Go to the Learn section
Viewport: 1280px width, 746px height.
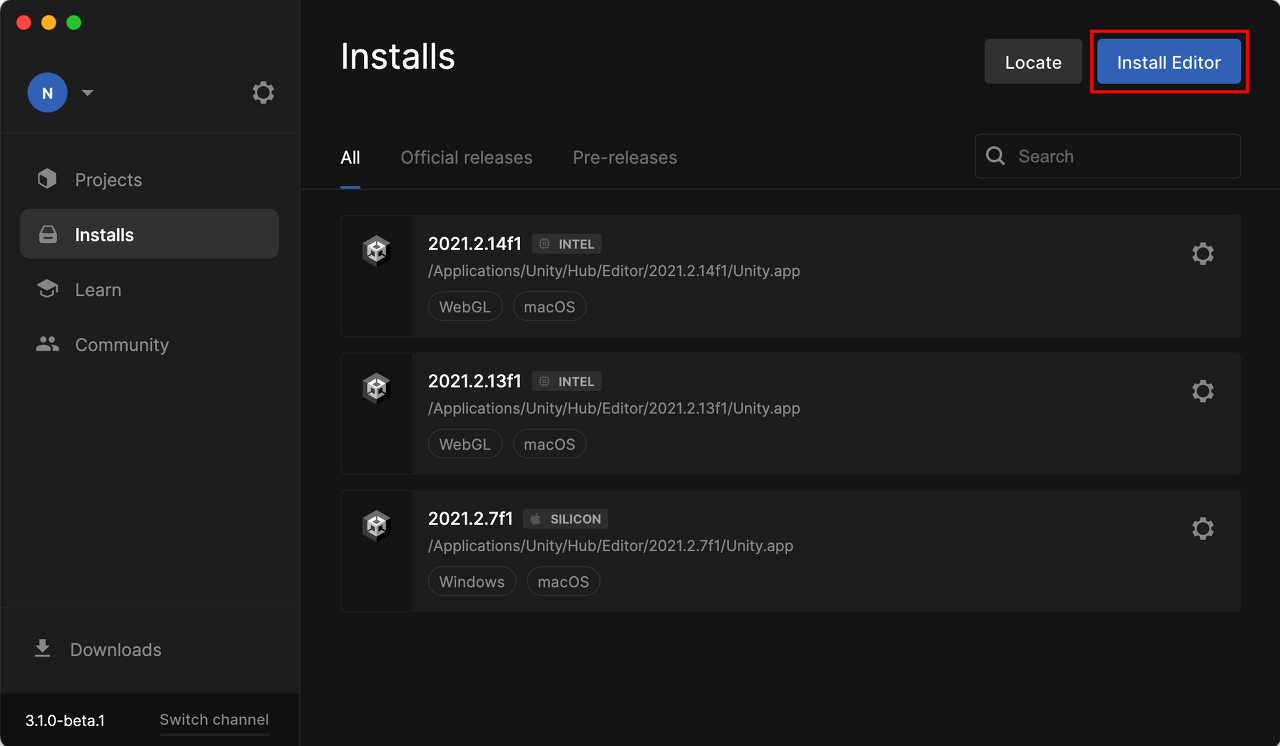tap(149, 290)
